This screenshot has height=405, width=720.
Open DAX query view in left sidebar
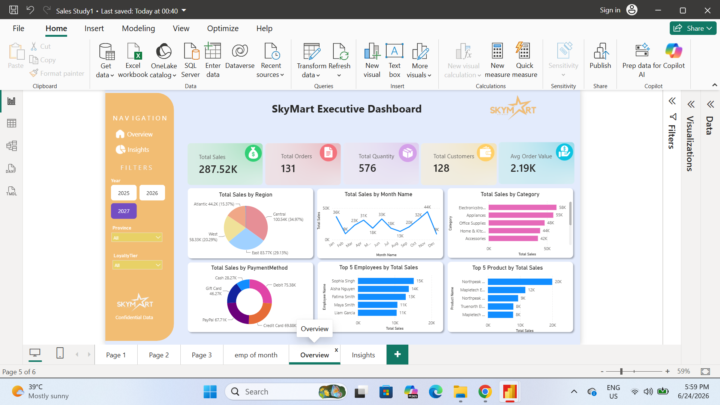[x=11, y=169]
